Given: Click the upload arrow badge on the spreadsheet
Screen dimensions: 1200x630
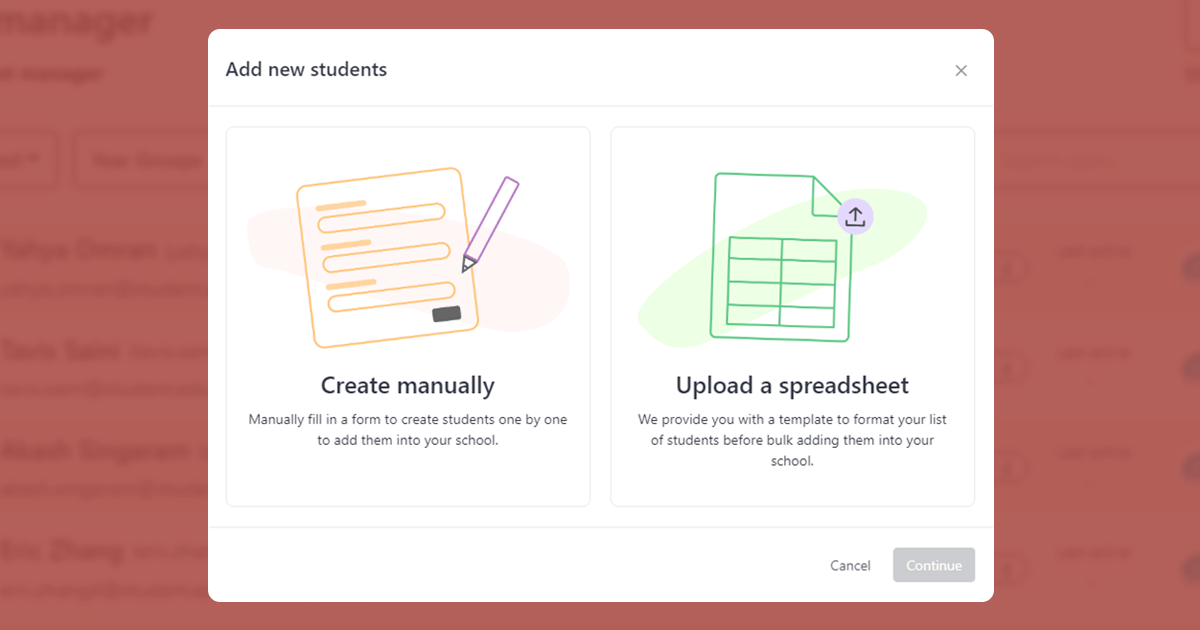Looking at the screenshot, I should click(855, 216).
